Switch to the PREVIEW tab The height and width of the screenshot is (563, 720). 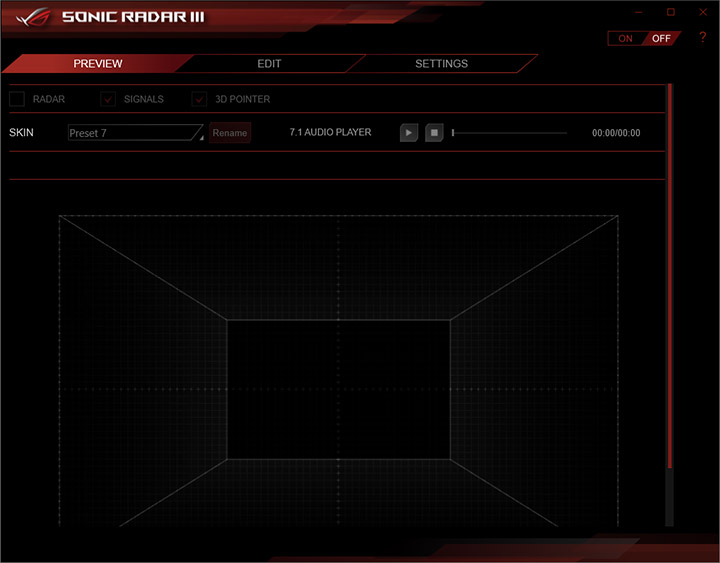pos(98,63)
